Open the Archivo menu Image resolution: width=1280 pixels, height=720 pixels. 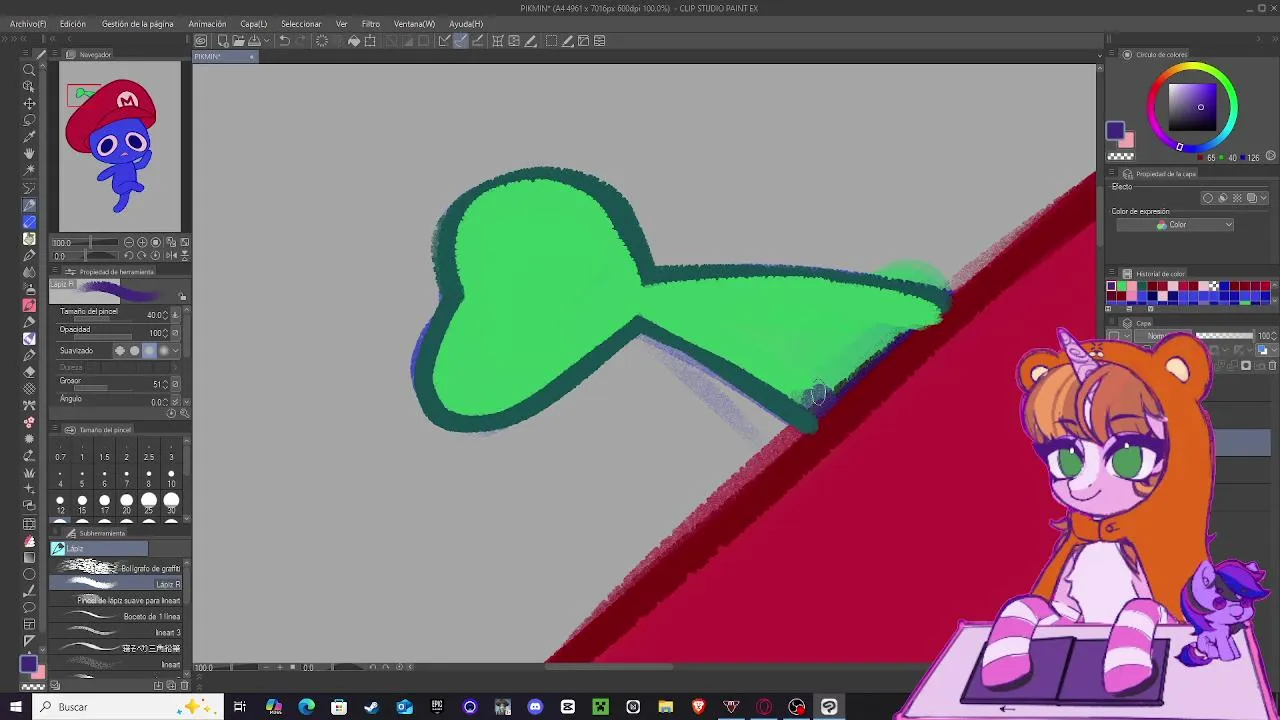point(28,24)
